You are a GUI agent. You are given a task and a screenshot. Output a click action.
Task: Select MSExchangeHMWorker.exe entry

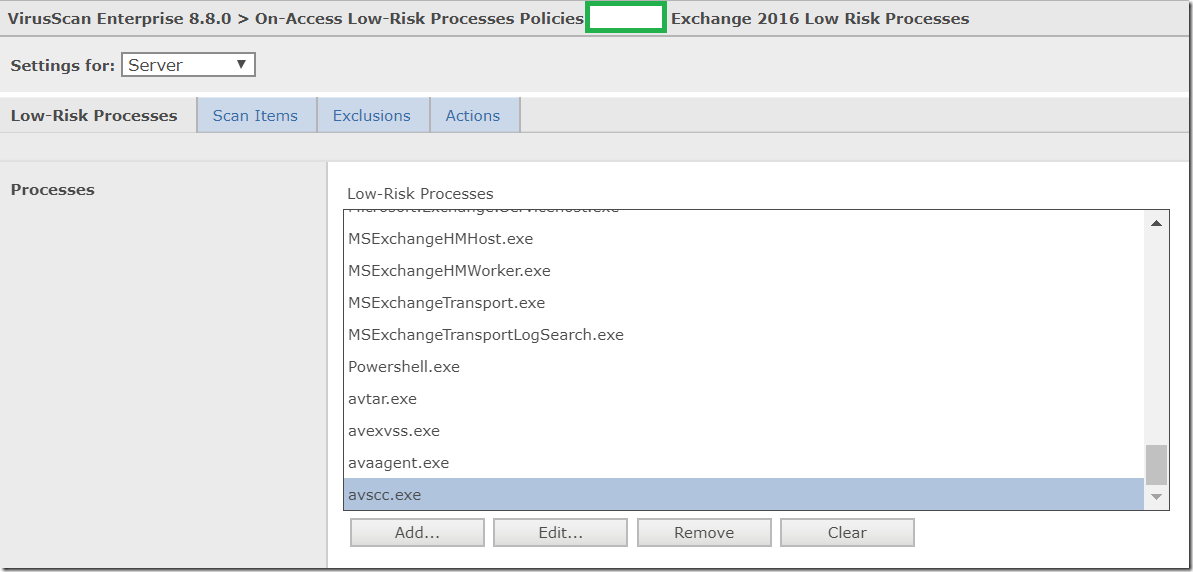coord(743,271)
